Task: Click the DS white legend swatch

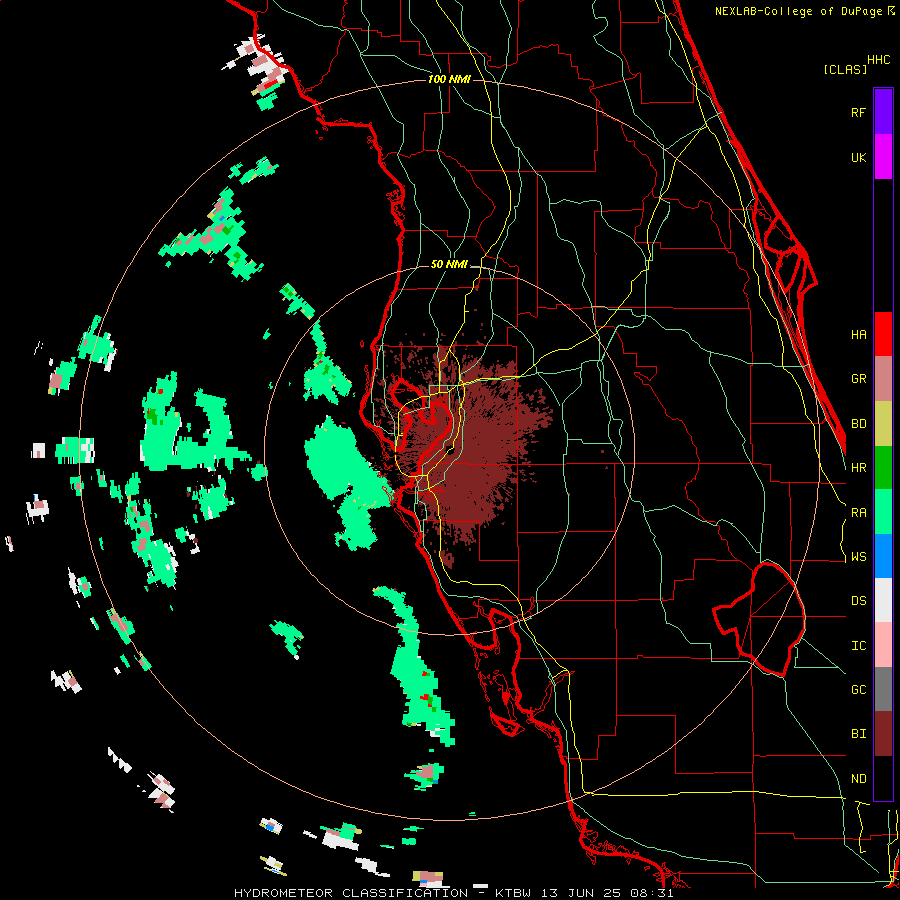Action: [883, 600]
